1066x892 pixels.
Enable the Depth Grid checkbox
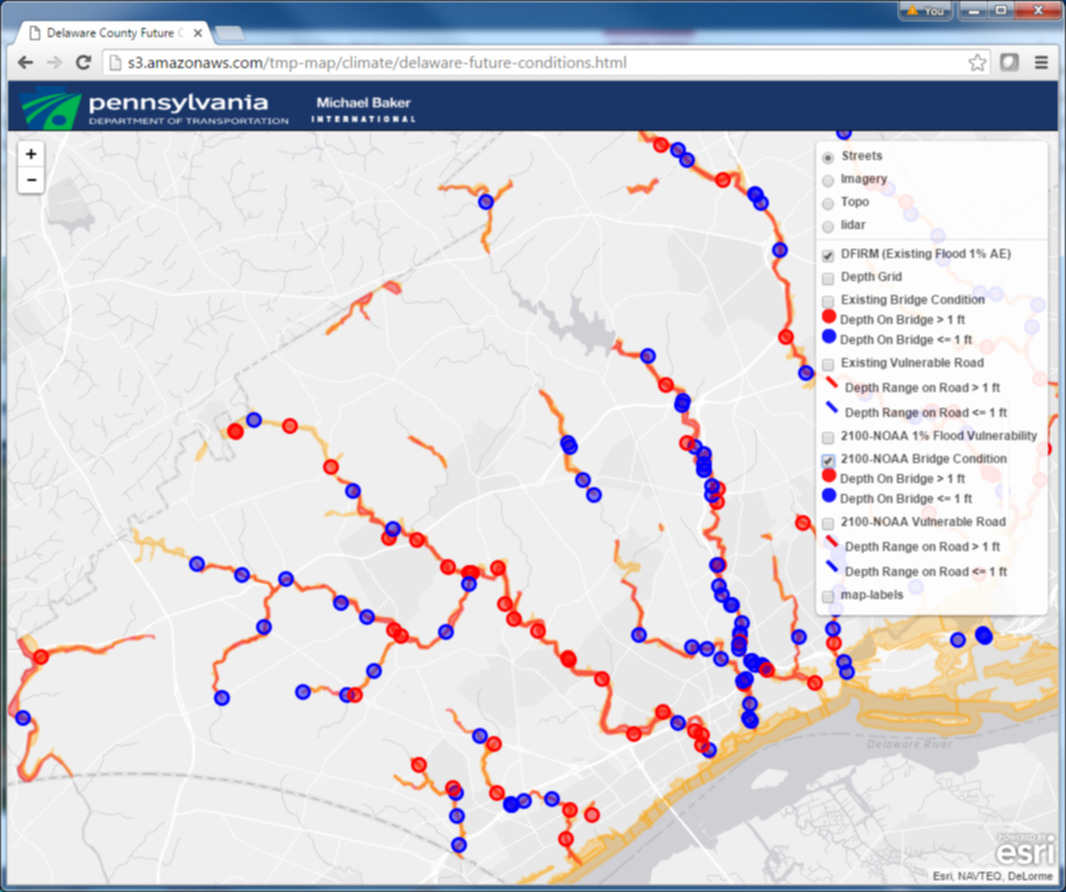[828, 277]
